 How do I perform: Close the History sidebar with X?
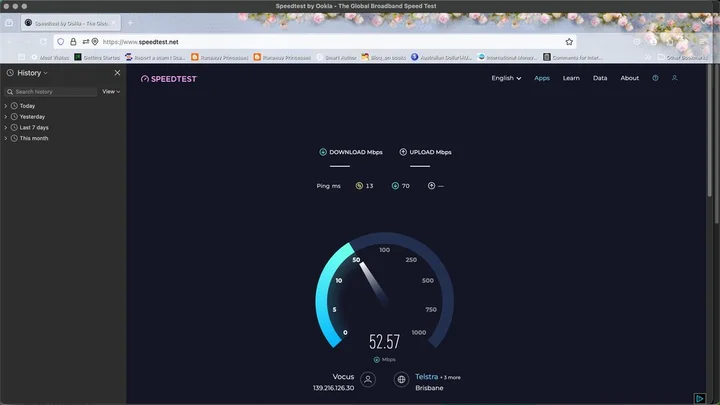[117, 73]
